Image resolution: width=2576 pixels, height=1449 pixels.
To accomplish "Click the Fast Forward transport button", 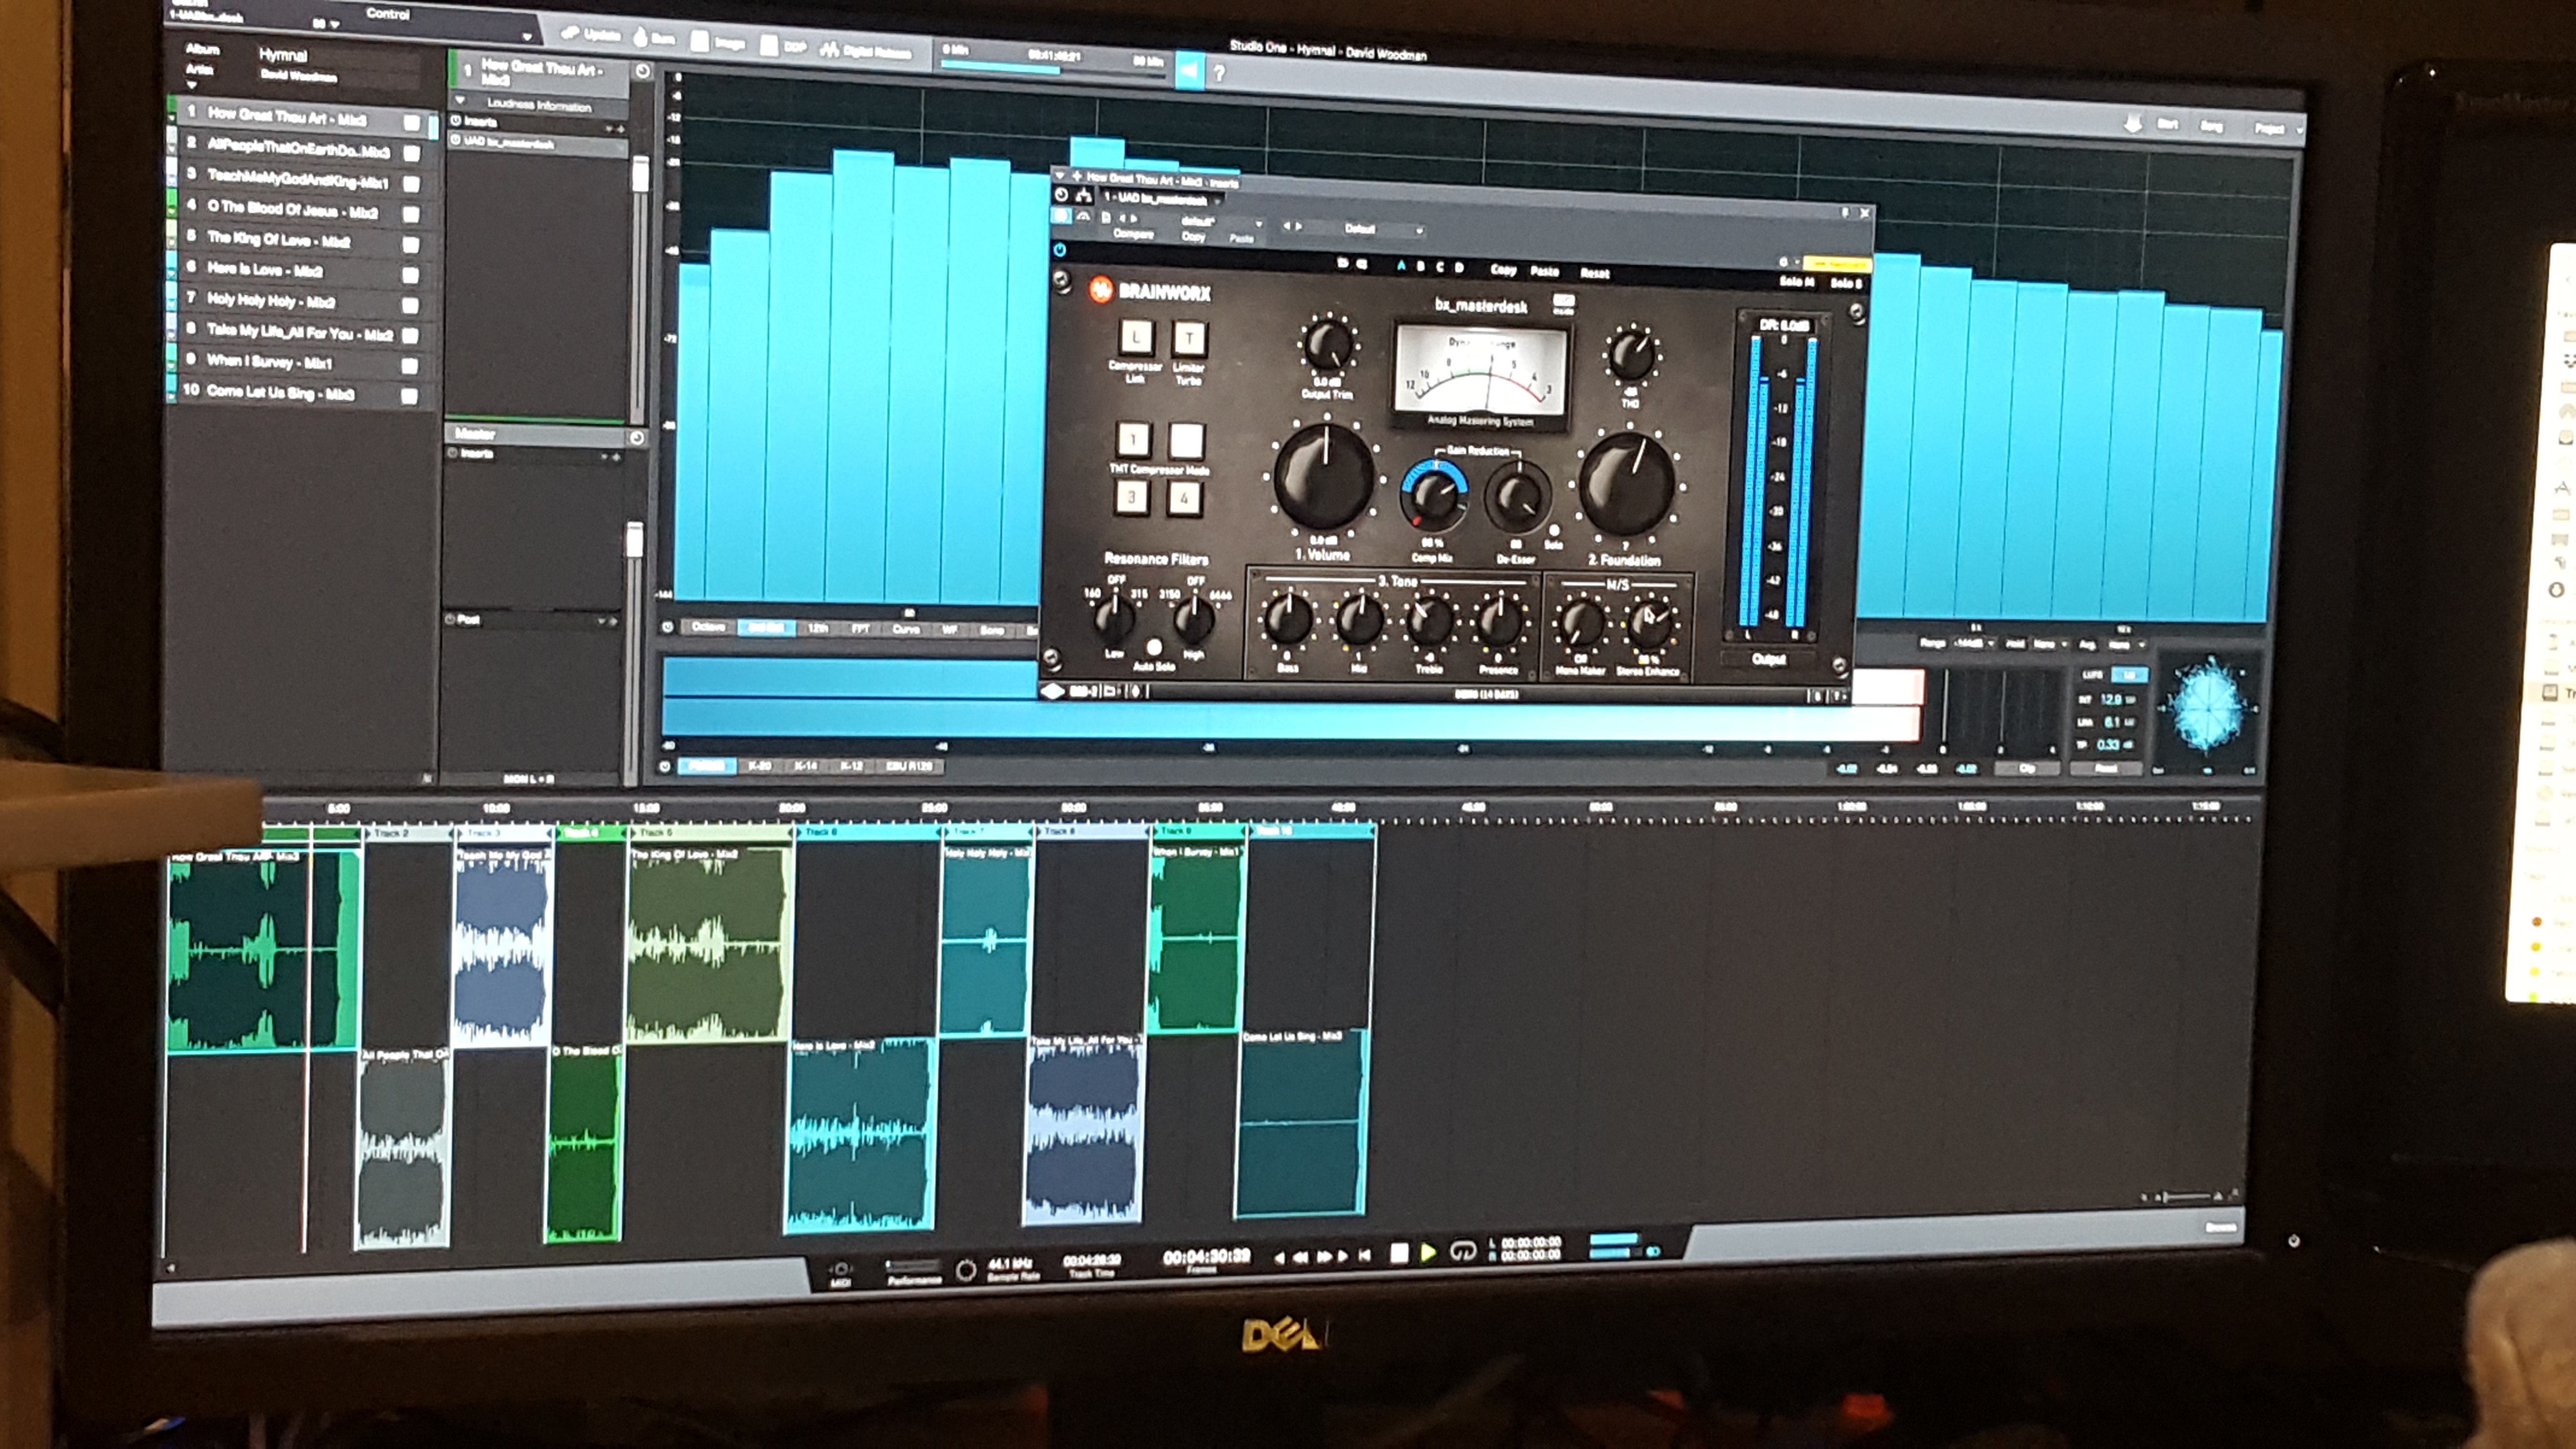I will coord(1325,1256).
